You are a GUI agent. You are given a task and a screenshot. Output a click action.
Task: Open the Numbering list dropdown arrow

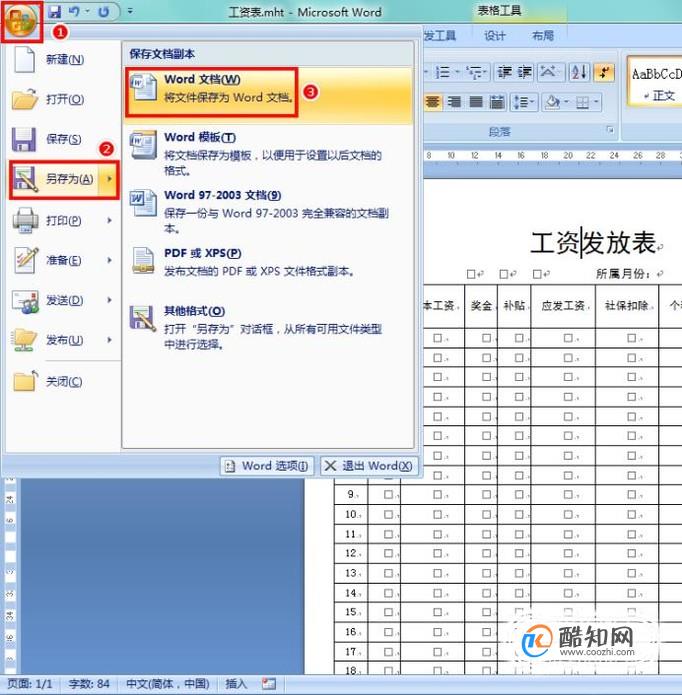point(457,72)
